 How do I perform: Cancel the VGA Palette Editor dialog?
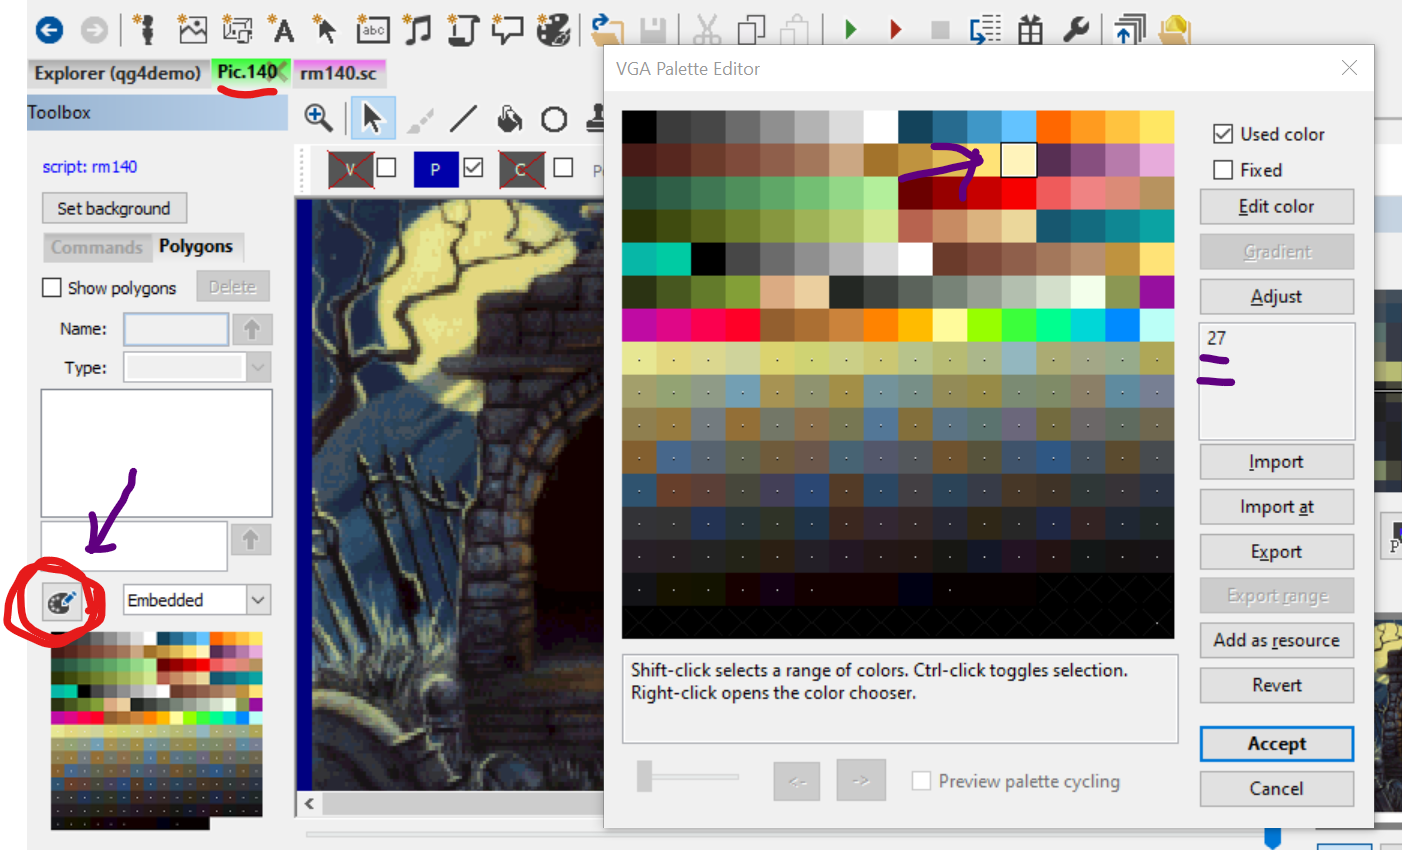point(1277,789)
